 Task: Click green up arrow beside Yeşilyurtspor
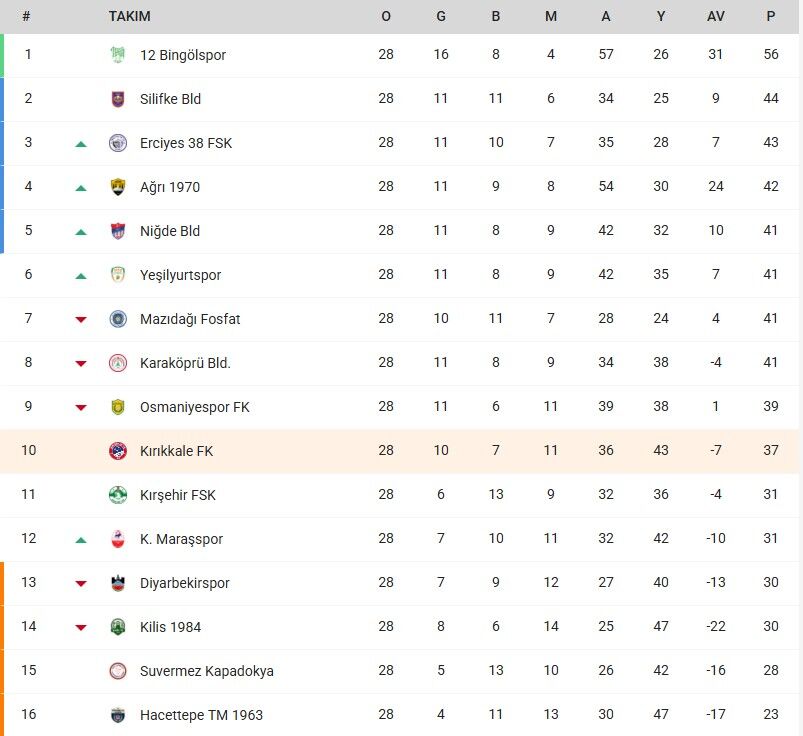point(81,276)
